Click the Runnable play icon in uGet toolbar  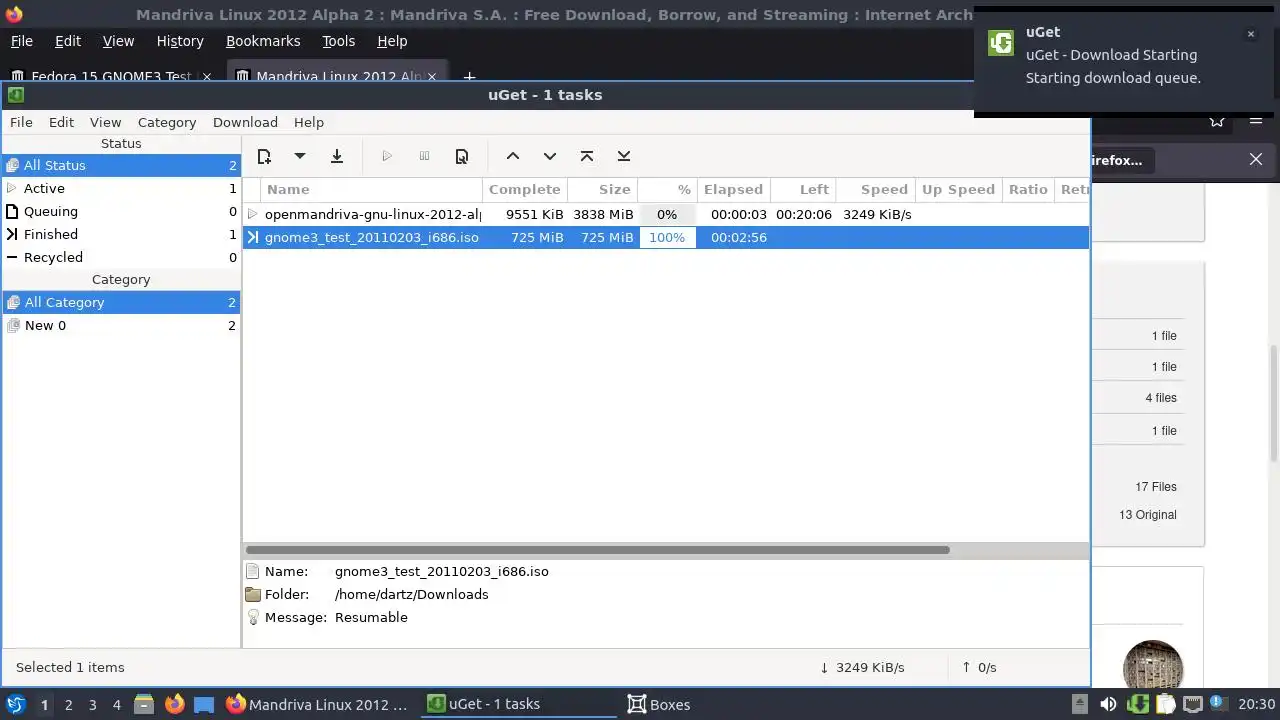point(387,156)
